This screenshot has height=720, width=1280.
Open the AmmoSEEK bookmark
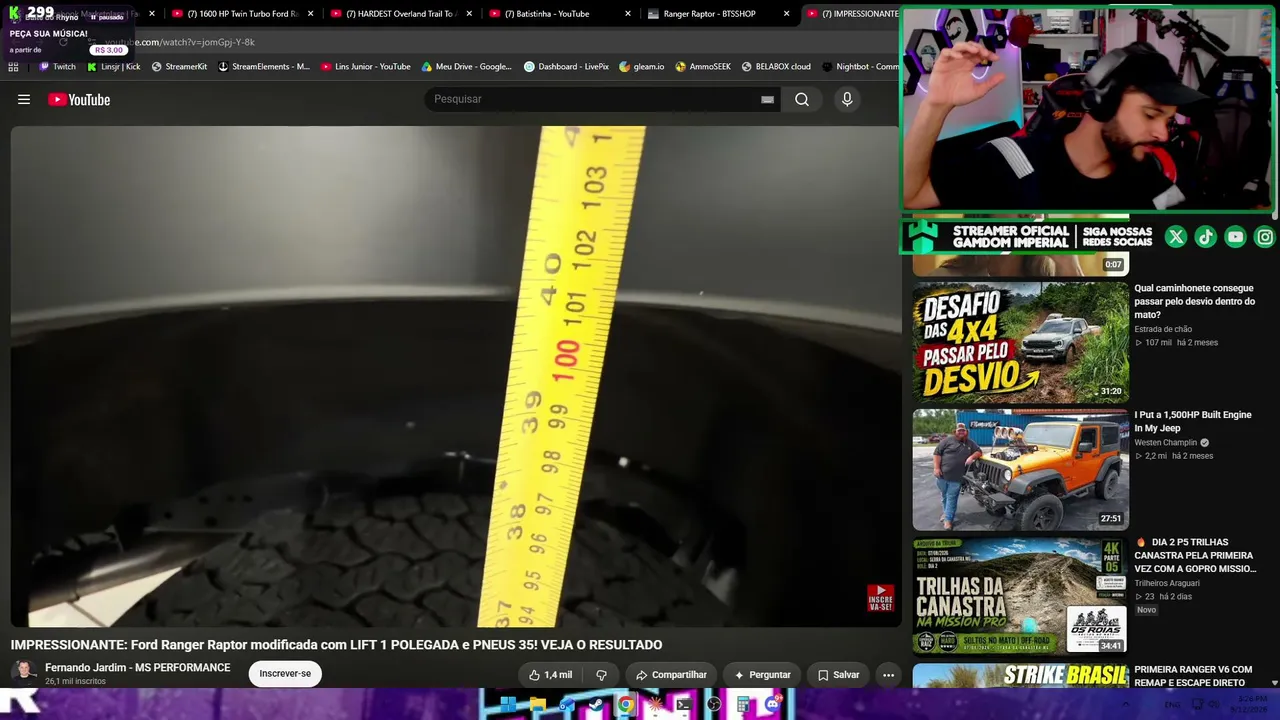pos(703,67)
